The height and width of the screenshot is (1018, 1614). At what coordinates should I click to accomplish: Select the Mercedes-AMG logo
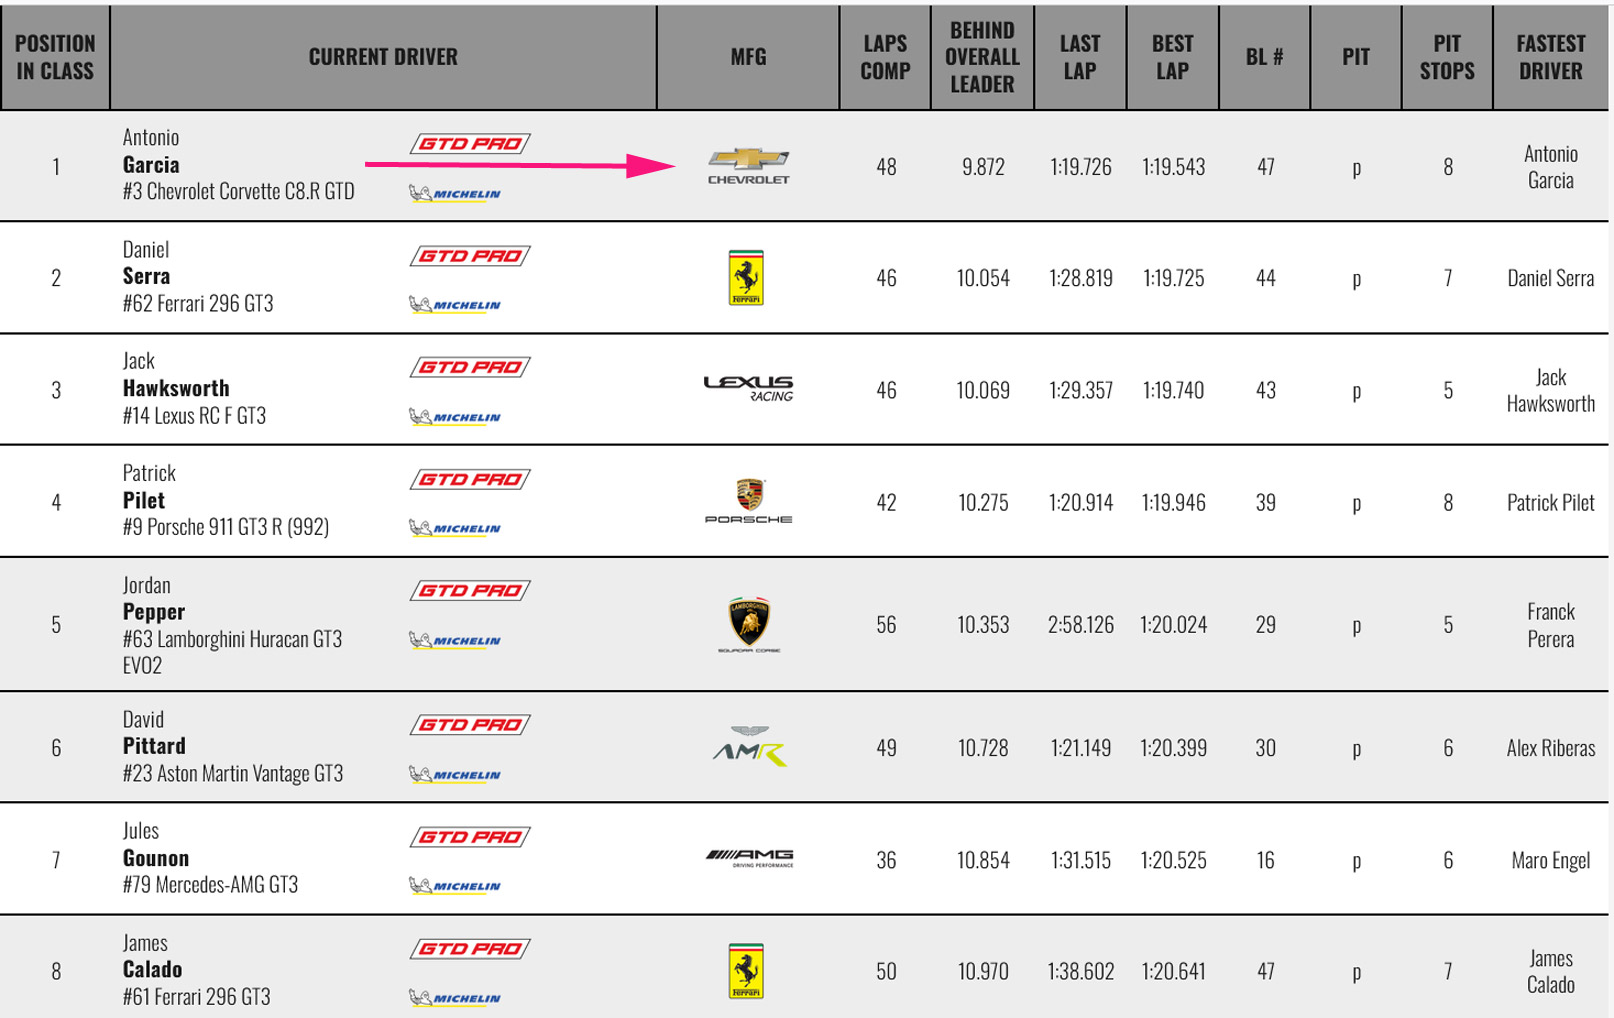pyautogui.click(x=749, y=858)
